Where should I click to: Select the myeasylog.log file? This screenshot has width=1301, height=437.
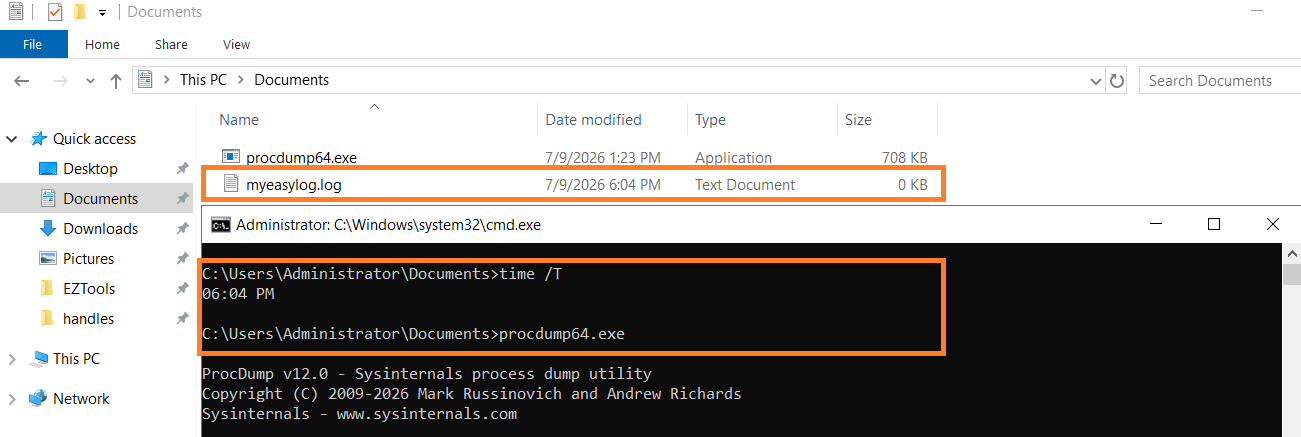point(294,184)
